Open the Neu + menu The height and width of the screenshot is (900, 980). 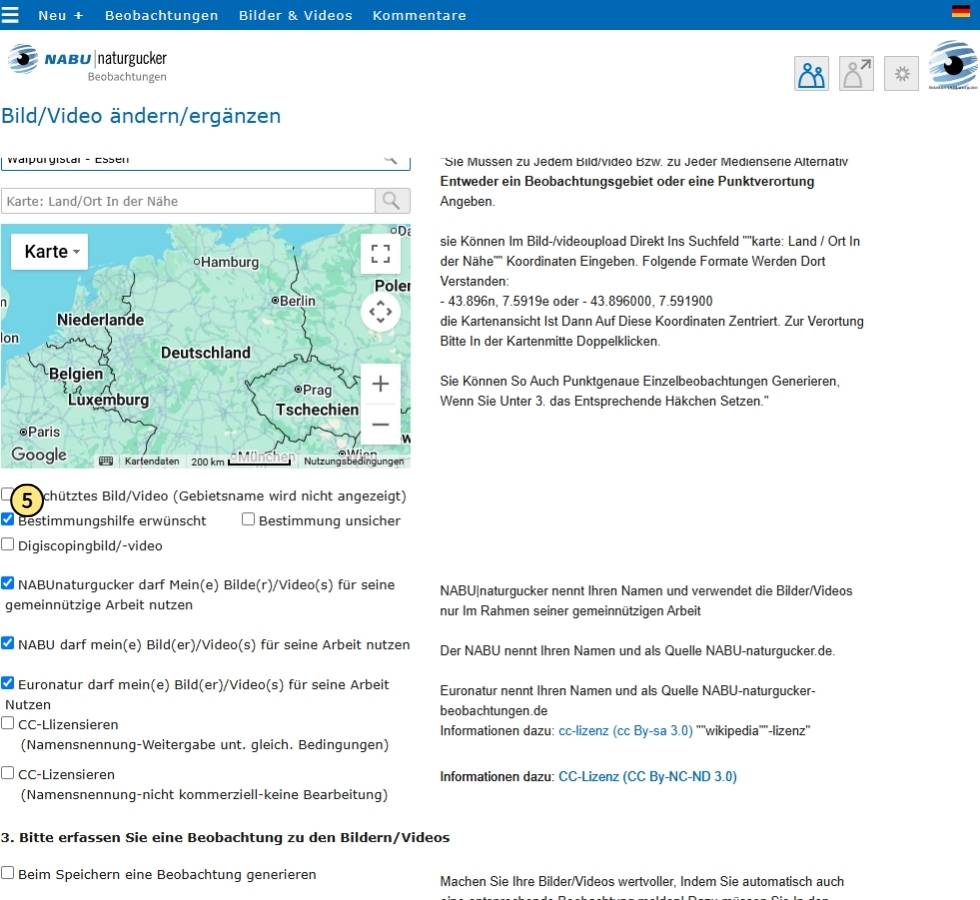pyautogui.click(x=61, y=15)
